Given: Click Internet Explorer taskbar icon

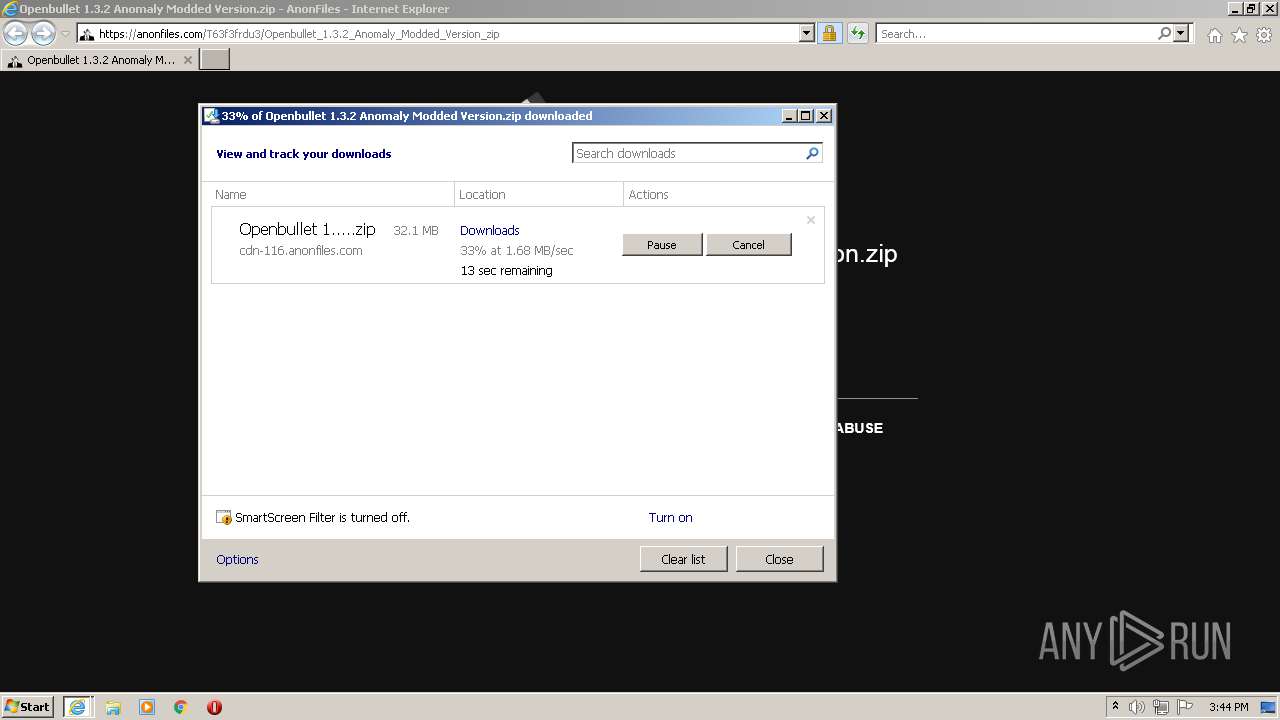Looking at the screenshot, I should (x=77, y=707).
